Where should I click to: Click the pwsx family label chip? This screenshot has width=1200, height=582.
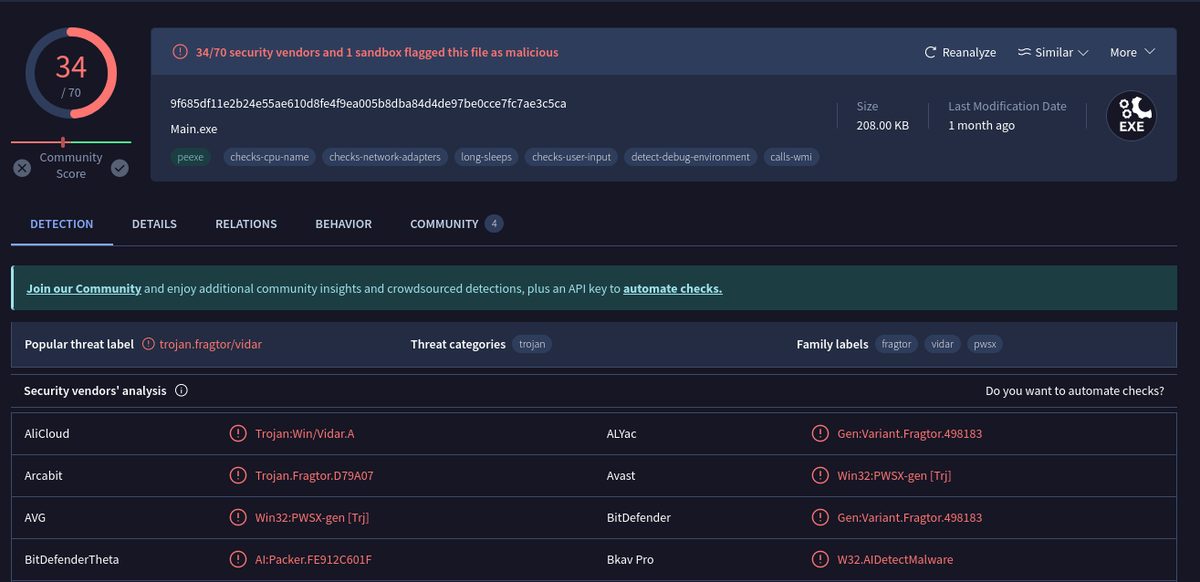tap(985, 344)
